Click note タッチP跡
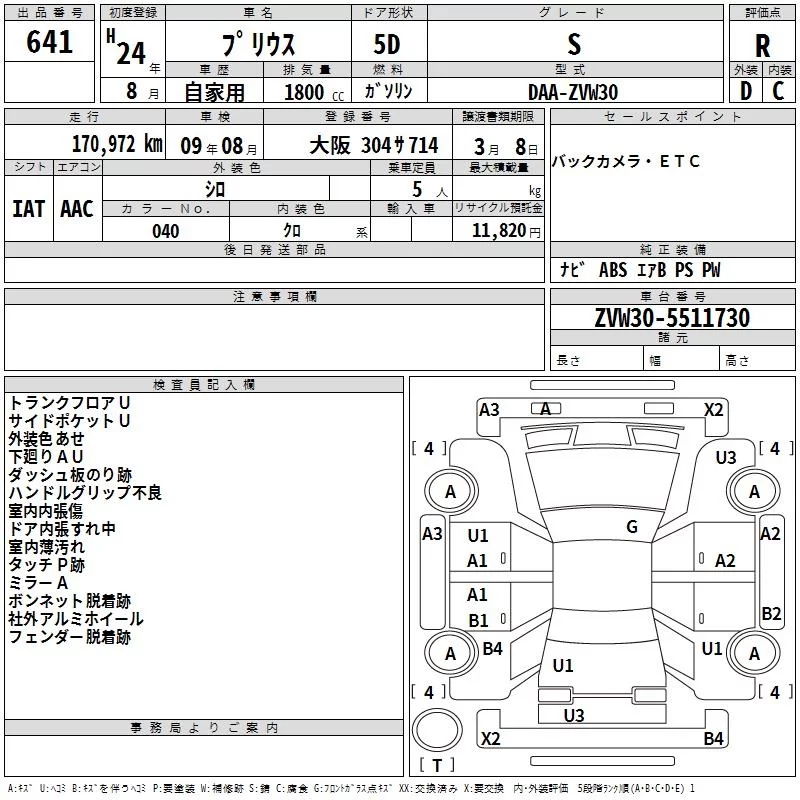 (x=46, y=565)
